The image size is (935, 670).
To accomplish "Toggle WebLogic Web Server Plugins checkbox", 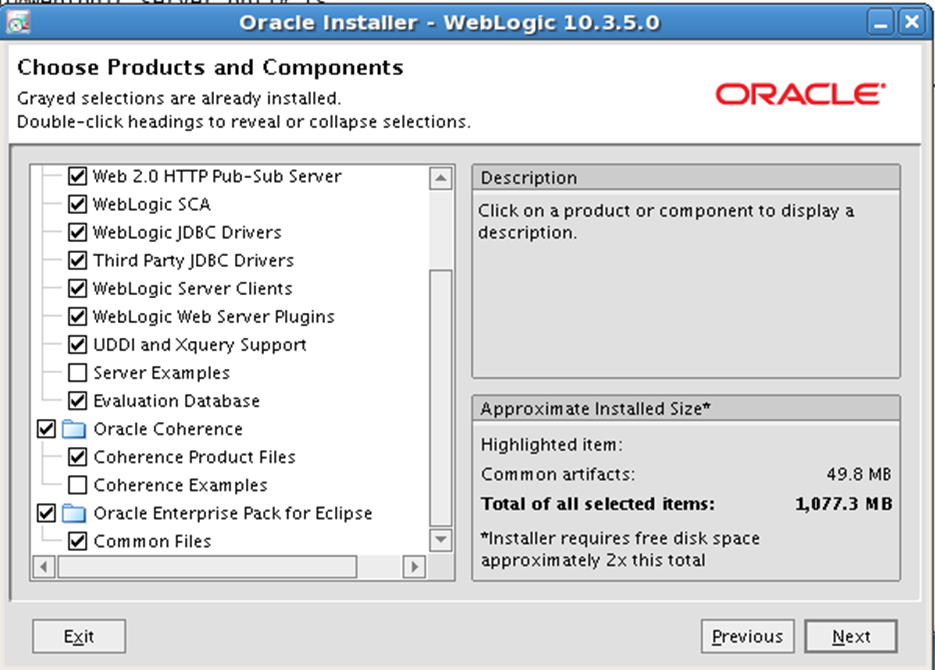I will (77, 317).
